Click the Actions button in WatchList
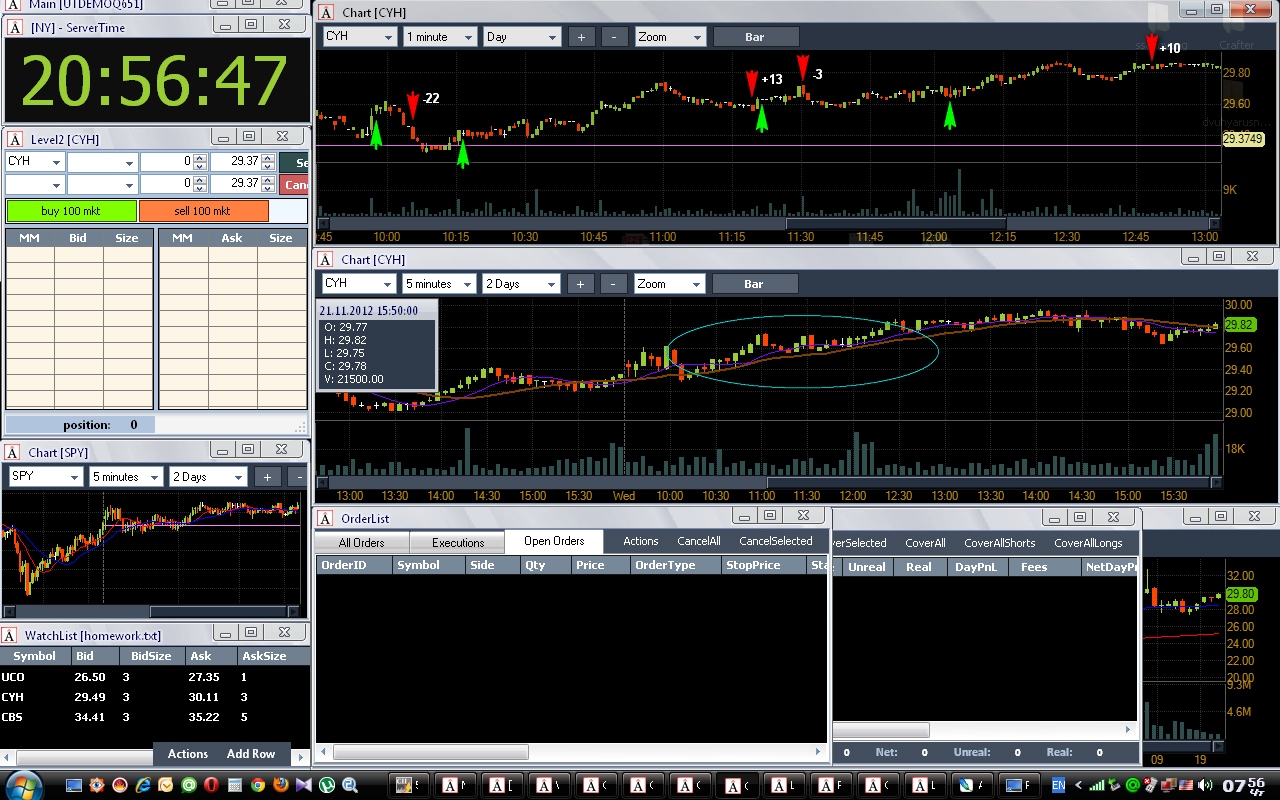Image resolution: width=1280 pixels, height=800 pixels. [x=188, y=754]
